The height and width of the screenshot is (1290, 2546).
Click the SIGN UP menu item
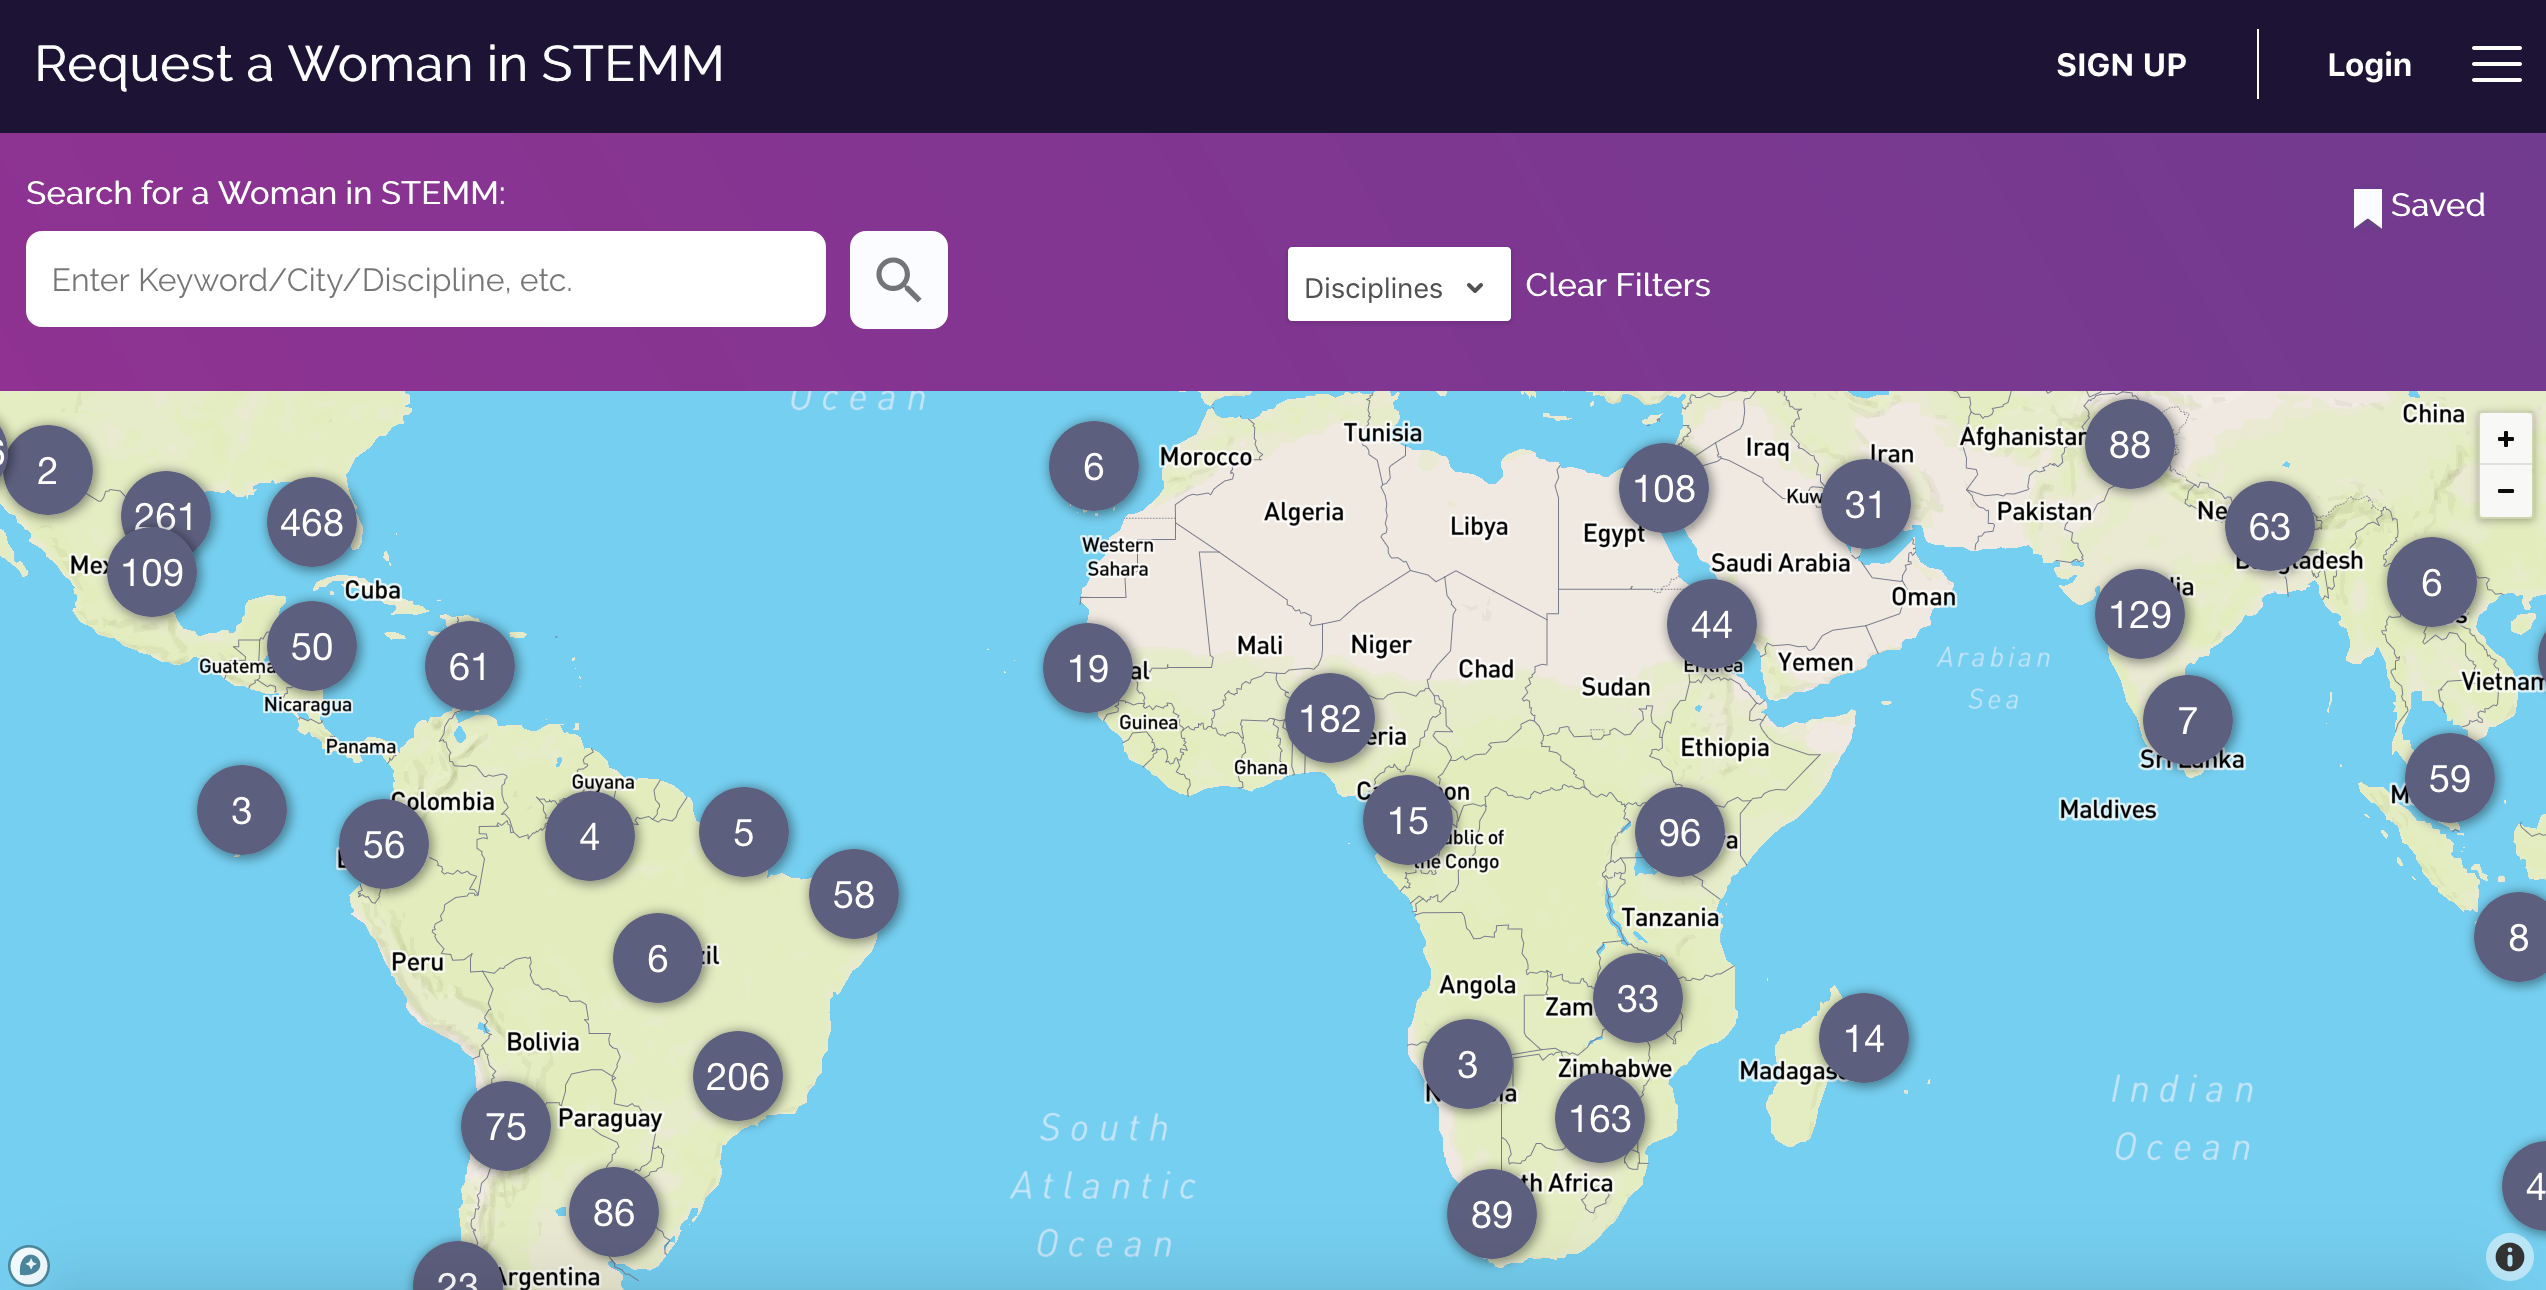pyautogui.click(x=2120, y=65)
